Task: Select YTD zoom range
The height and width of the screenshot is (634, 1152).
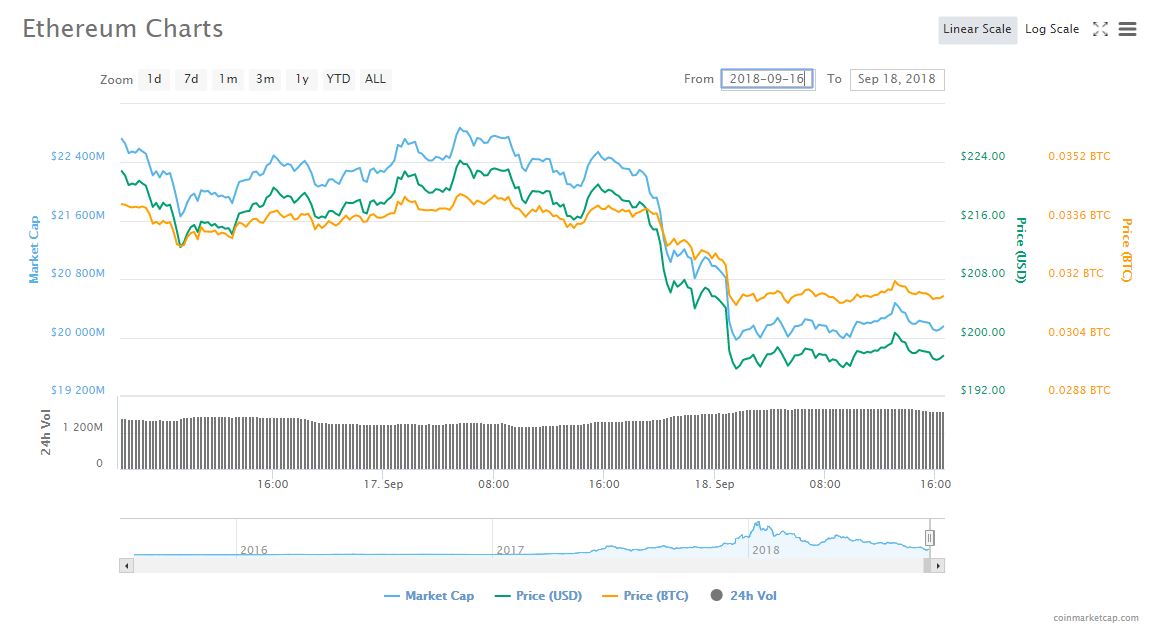Action: 339,79
